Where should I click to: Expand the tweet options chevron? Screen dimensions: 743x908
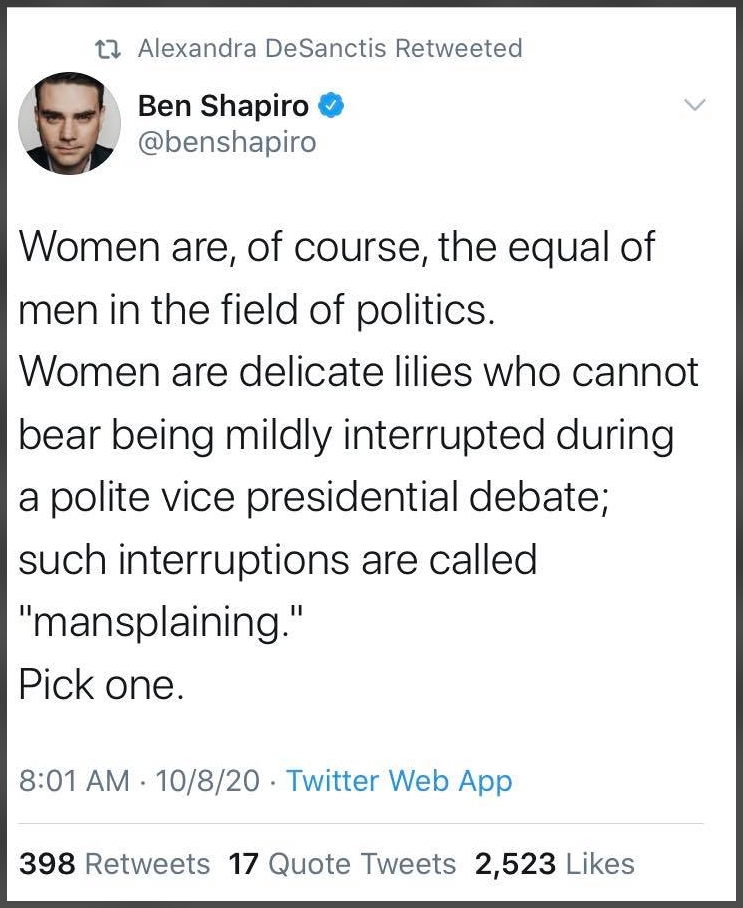pos(693,105)
